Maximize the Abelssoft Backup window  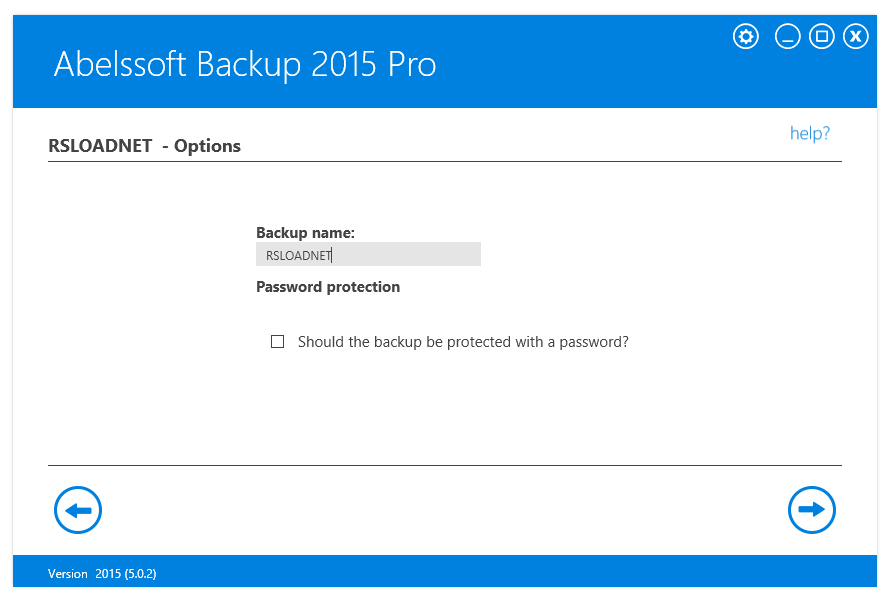822,37
